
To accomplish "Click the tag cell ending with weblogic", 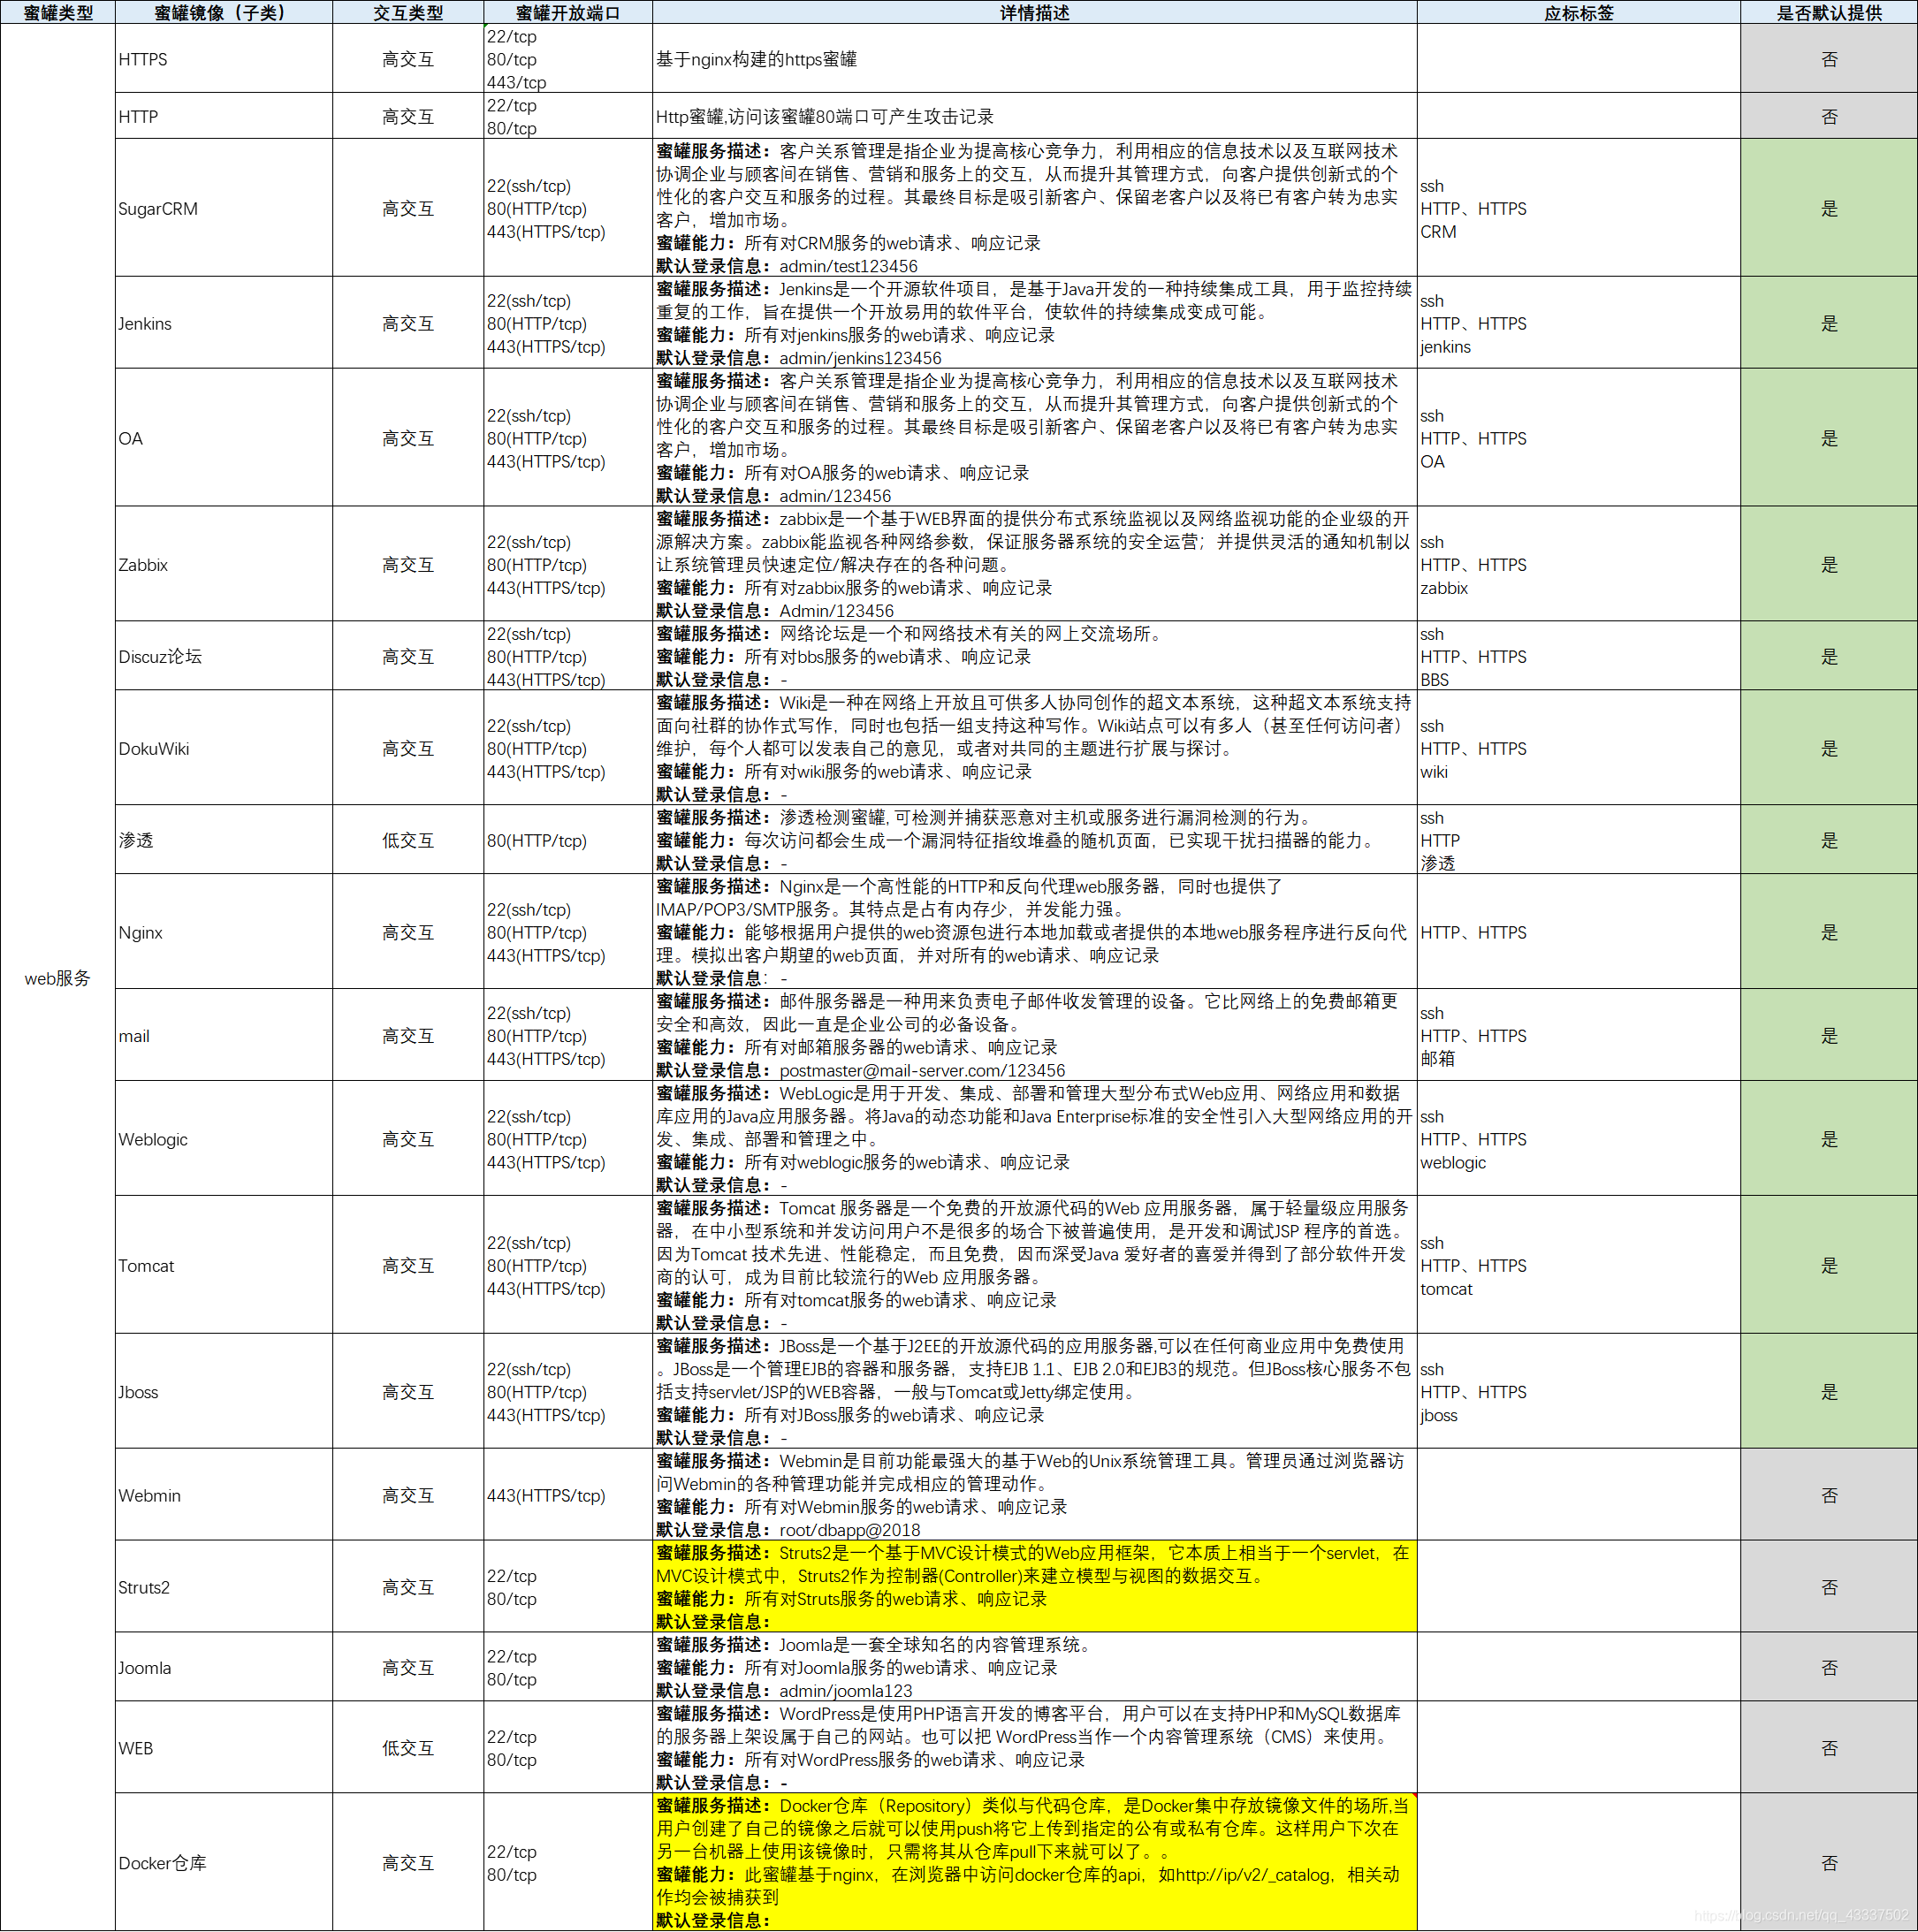I will 1579,1139.
